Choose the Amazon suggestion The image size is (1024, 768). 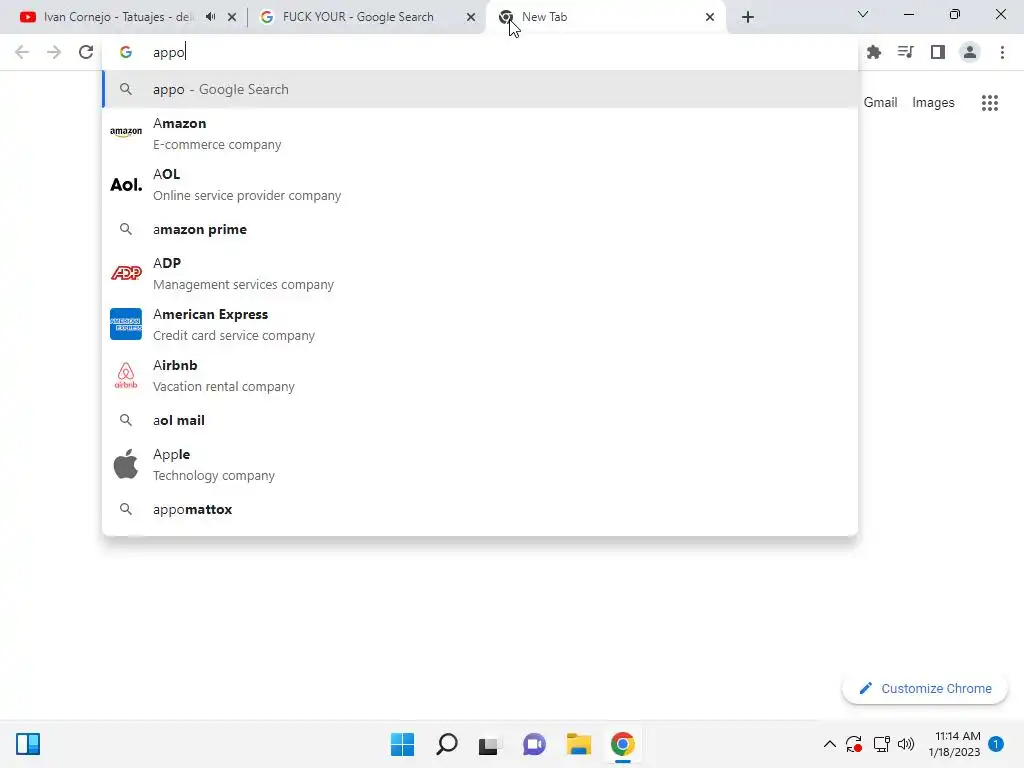click(480, 134)
